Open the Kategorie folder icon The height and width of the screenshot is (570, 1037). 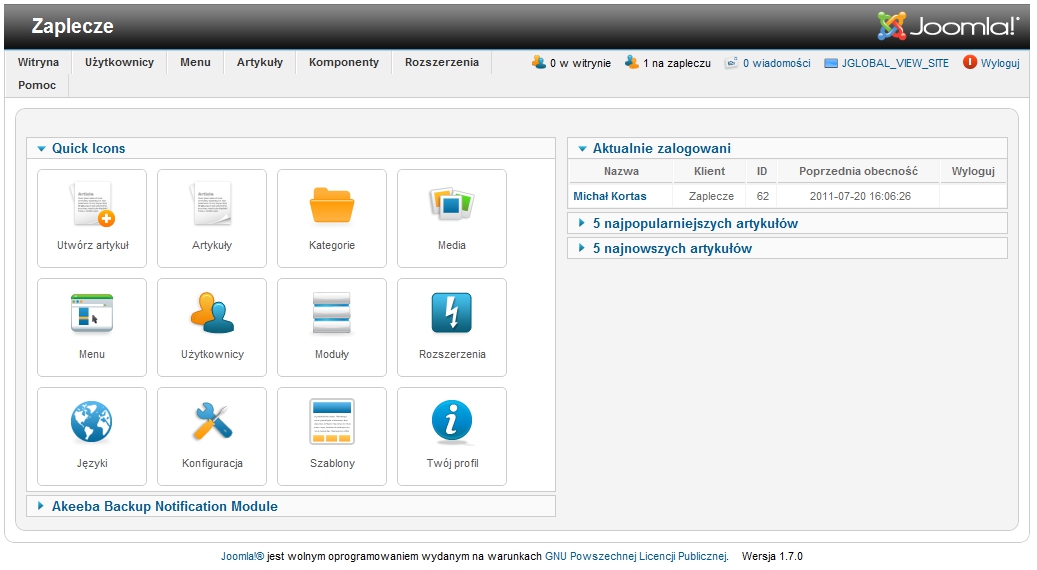pos(332,217)
